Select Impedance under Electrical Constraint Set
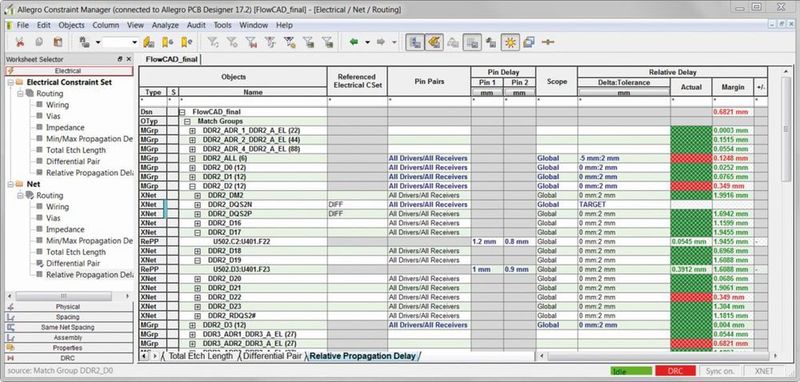Image resolution: width=800 pixels, height=382 pixels. click(x=65, y=128)
